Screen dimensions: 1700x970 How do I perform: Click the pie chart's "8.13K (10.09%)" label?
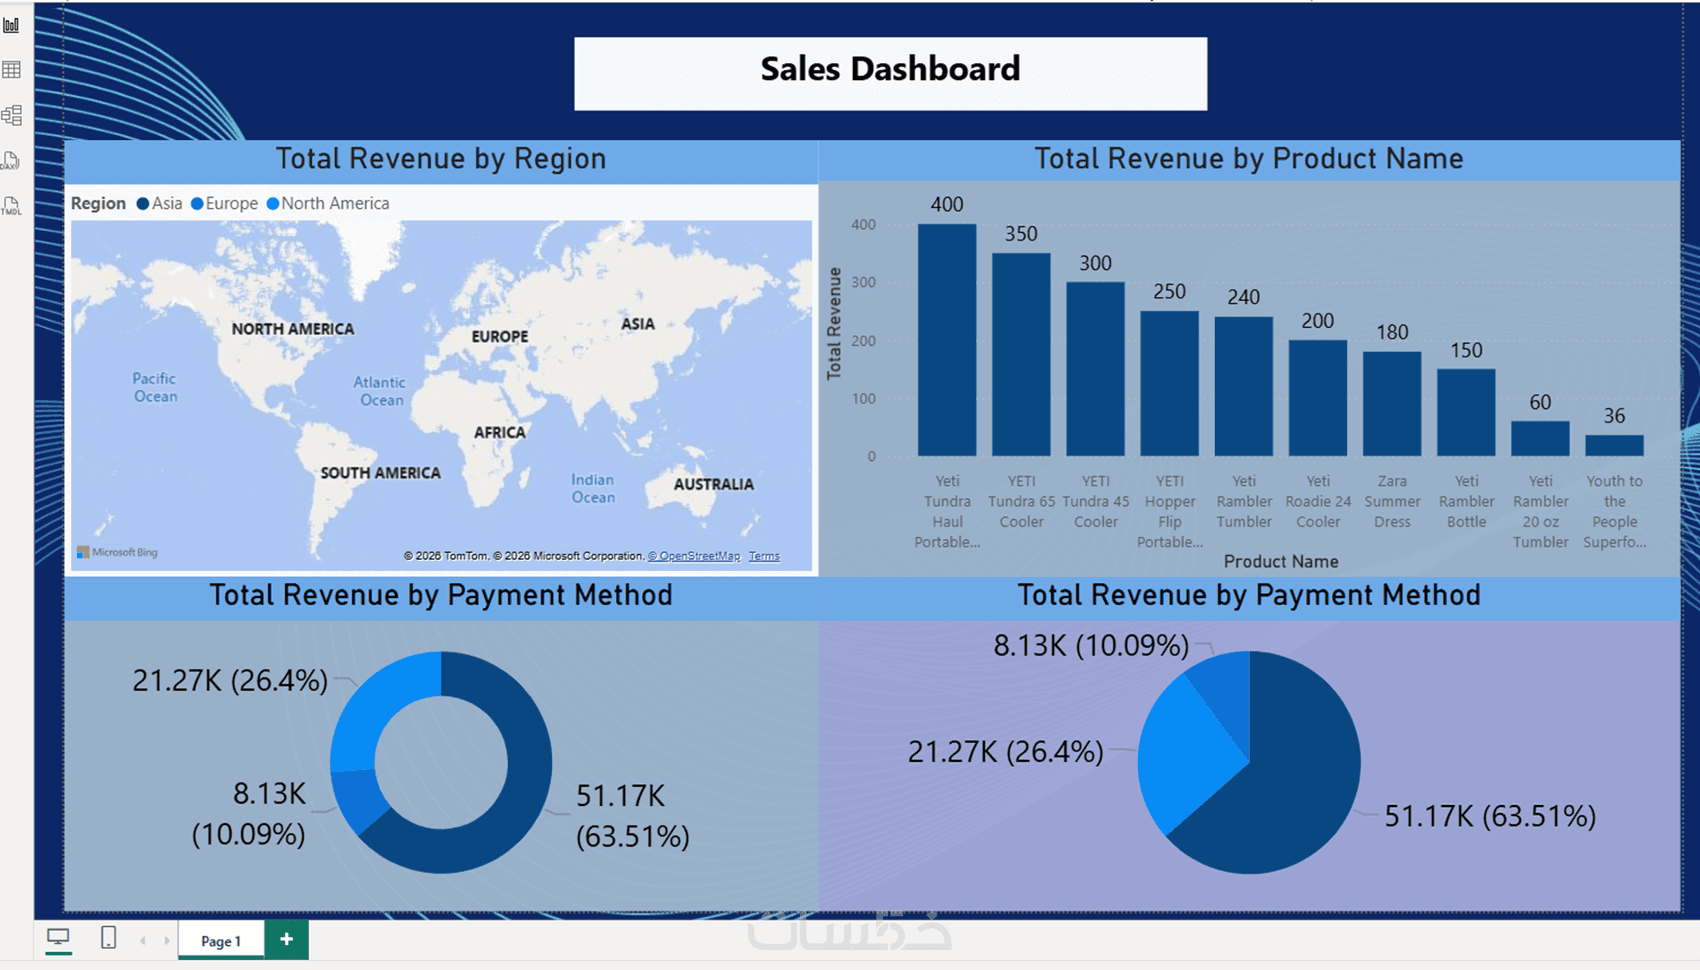pos(1091,646)
